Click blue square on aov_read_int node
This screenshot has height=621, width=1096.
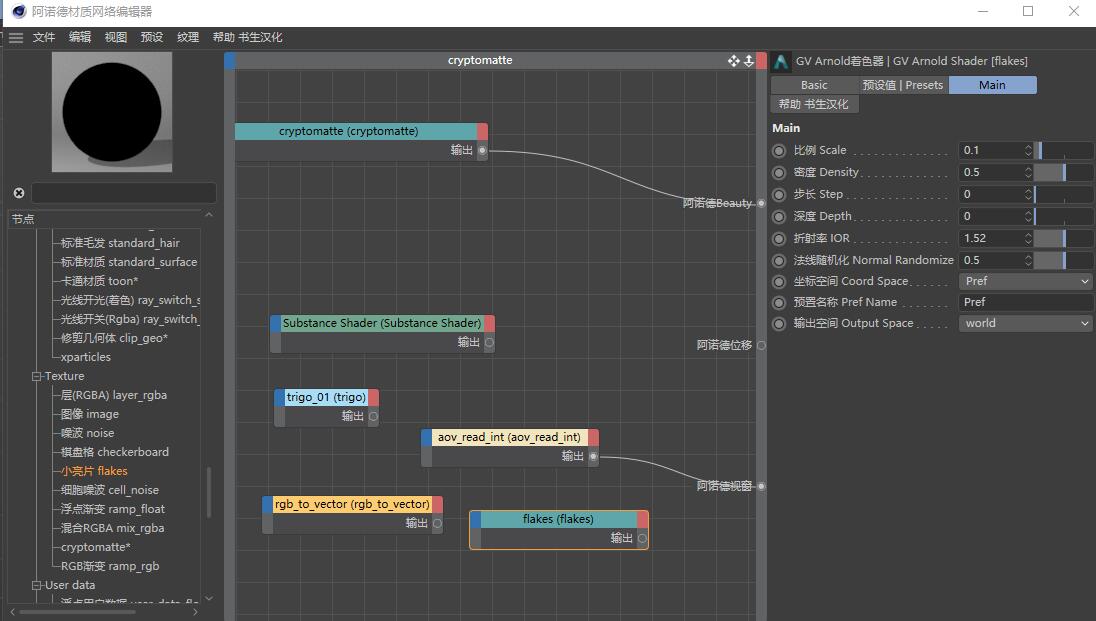[x=426, y=437]
